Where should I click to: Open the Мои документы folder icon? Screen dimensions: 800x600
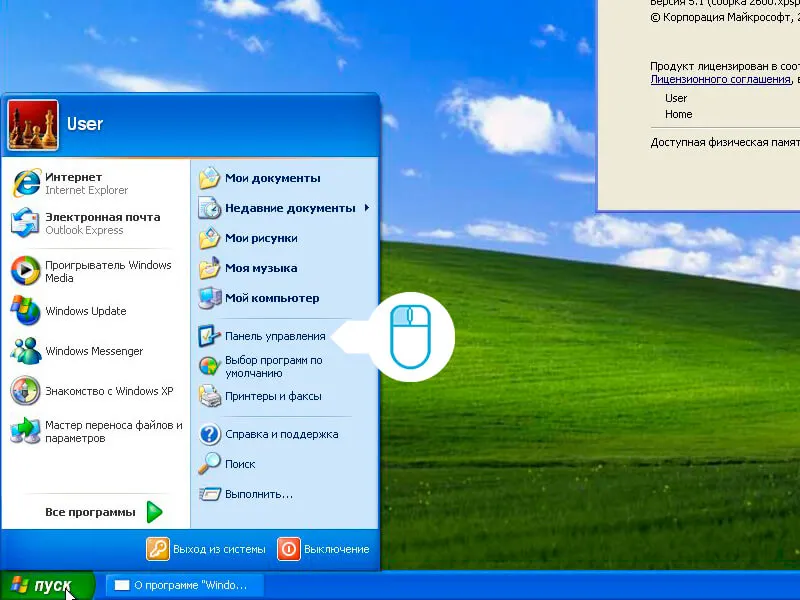tap(209, 178)
